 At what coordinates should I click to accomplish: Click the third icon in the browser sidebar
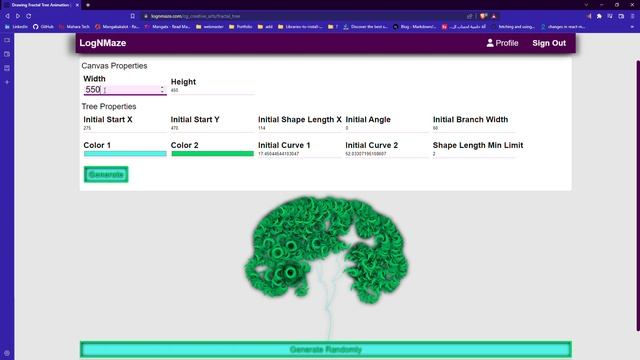7,68
